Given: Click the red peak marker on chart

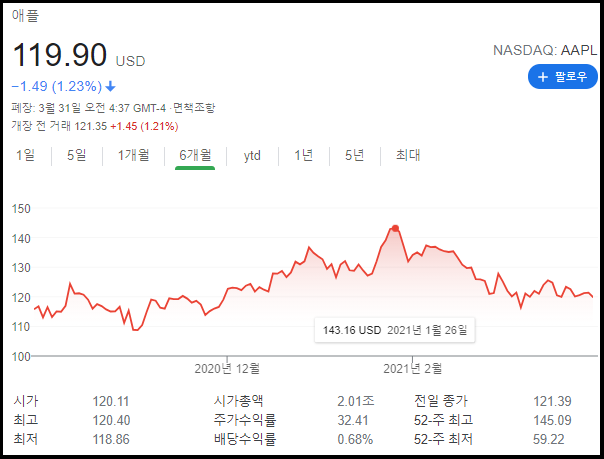Looking at the screenshot, I should (x=395, y=228).
